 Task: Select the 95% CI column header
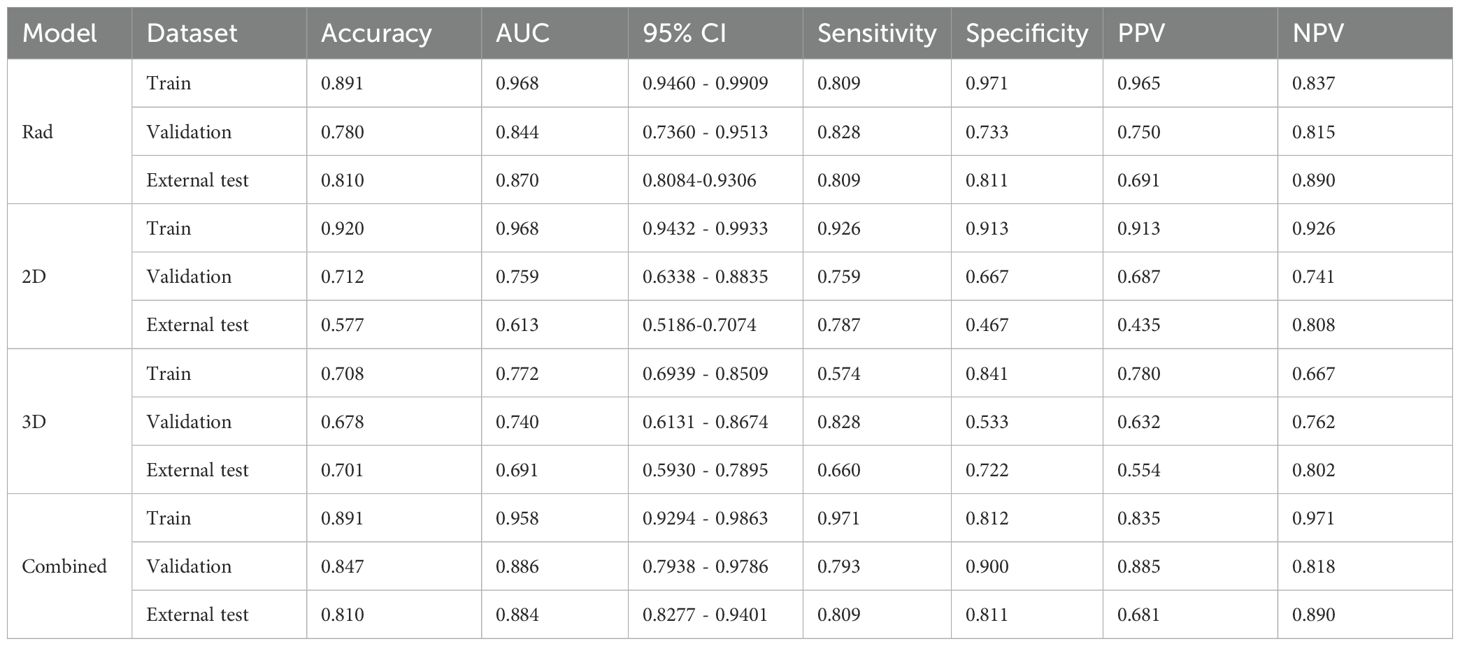pyautogui.click(x=683, y=33)
